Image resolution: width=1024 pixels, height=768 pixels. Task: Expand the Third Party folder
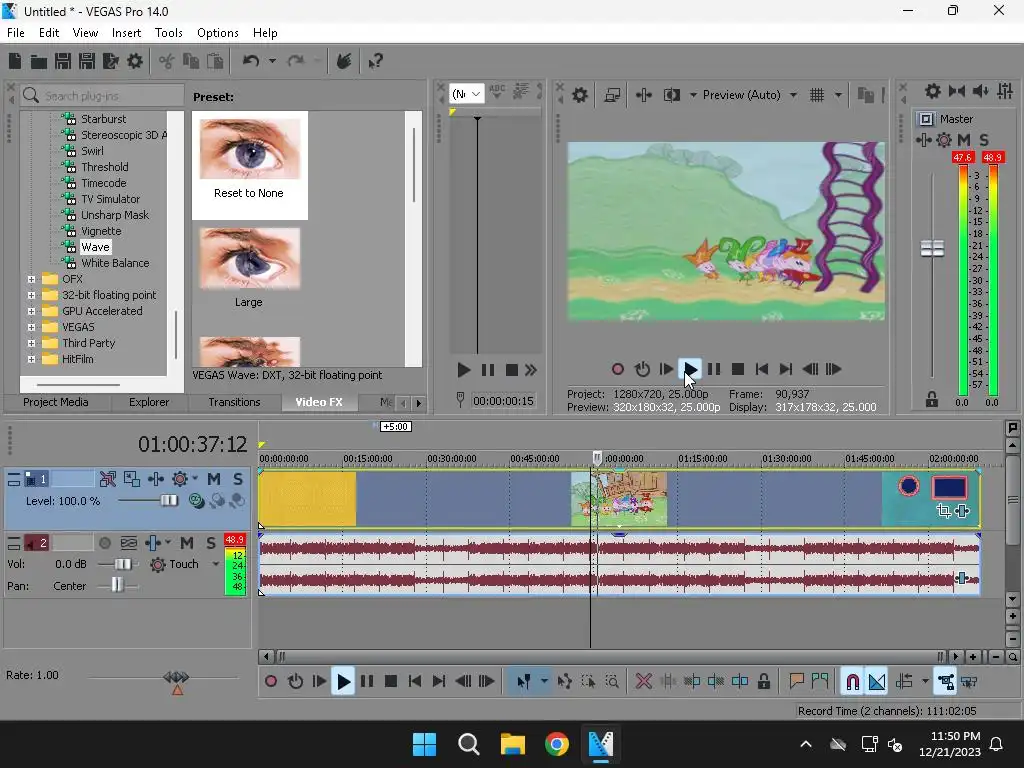tap(31, 343)
